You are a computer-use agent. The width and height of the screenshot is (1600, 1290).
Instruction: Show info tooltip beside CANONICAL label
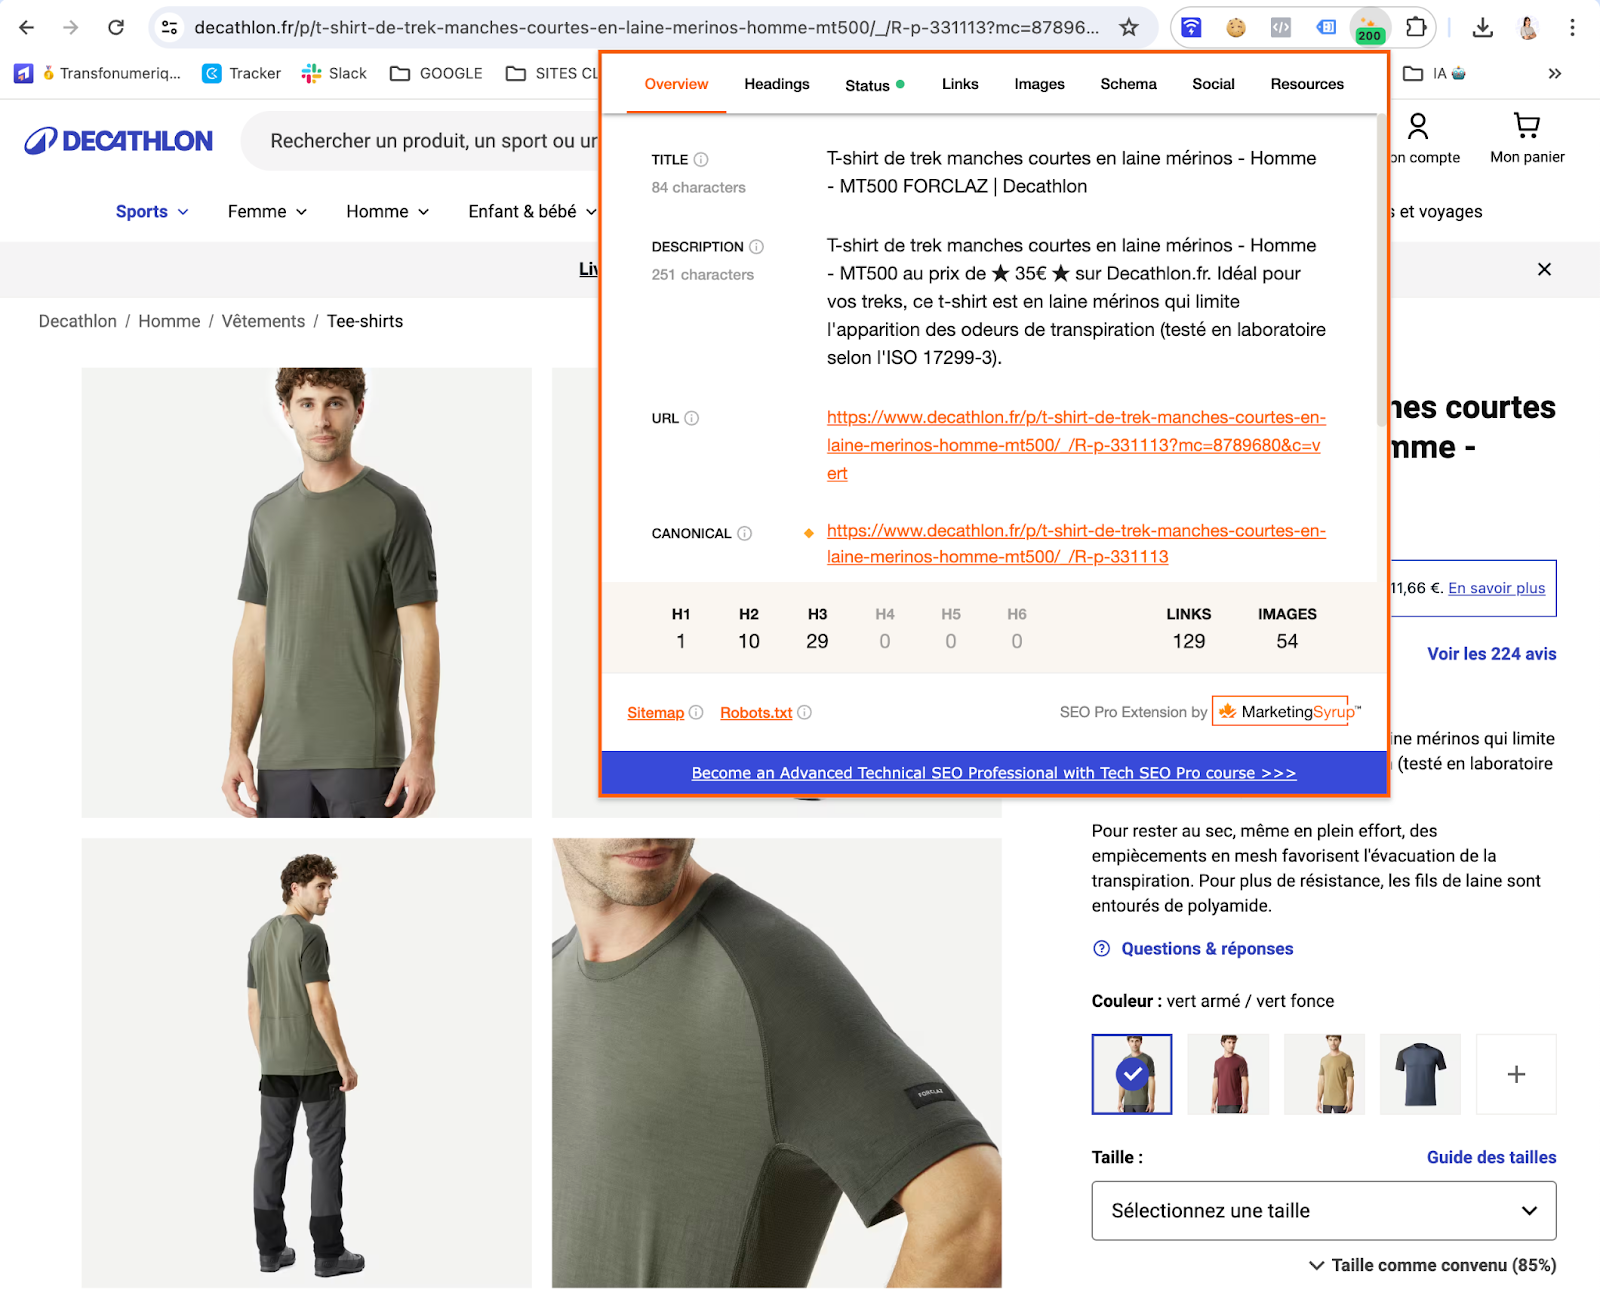(x=745, y=533)
